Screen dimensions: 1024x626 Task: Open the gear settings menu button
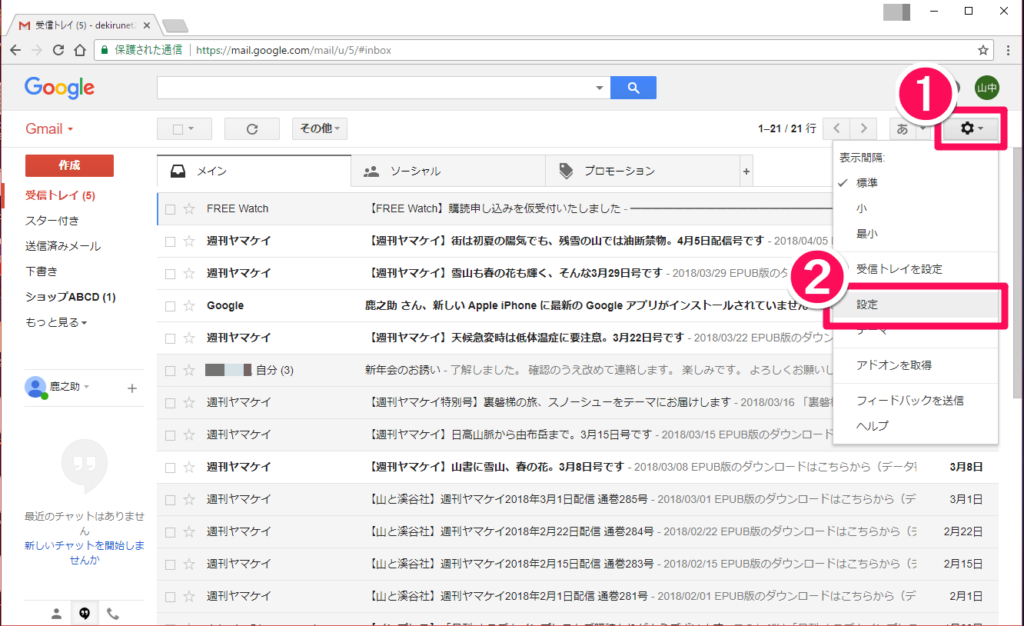(x=970, y=129)
